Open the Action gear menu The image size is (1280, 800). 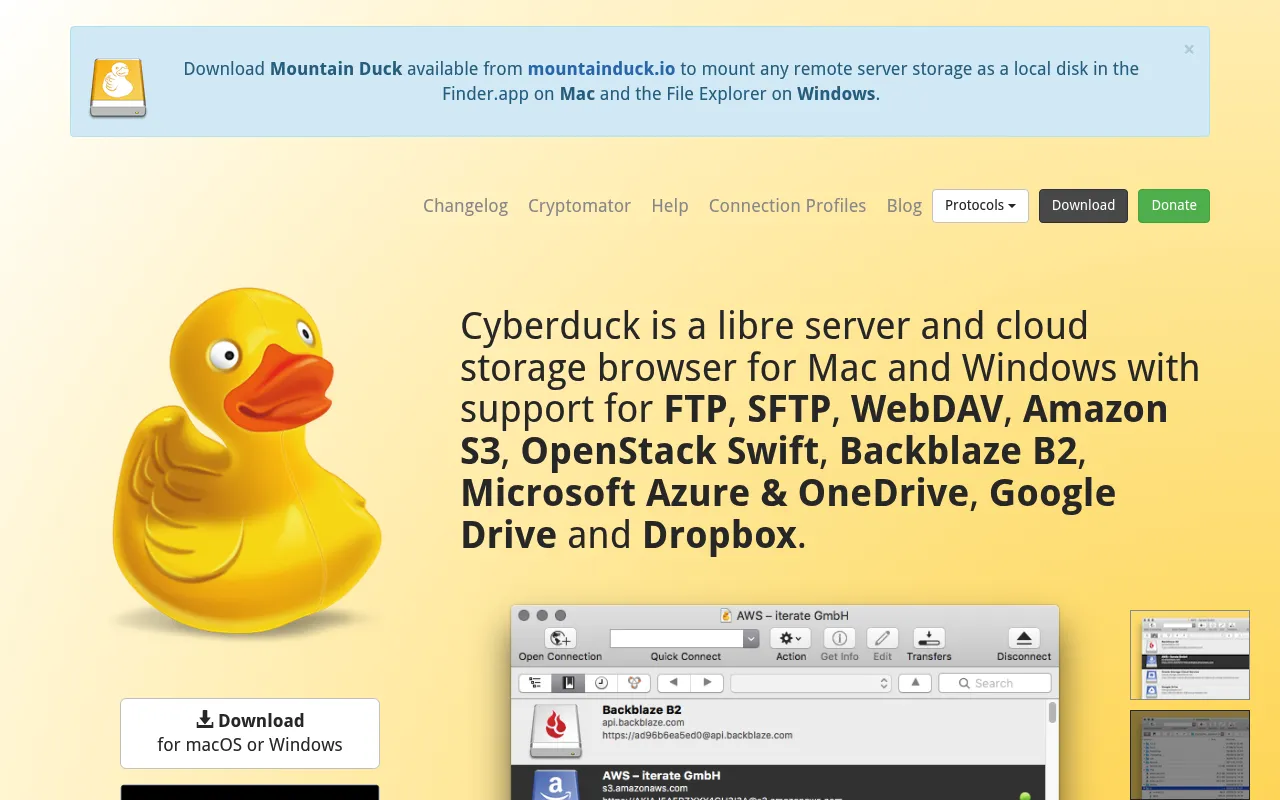[x=790, y=638]
